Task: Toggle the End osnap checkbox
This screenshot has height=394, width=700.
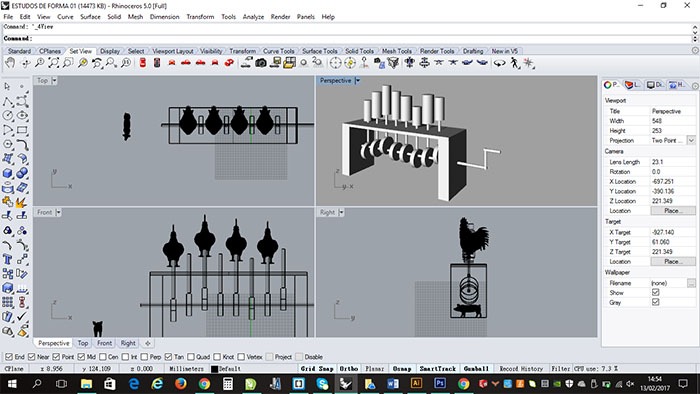Action: pyautogui.click(x=9, y=357)
